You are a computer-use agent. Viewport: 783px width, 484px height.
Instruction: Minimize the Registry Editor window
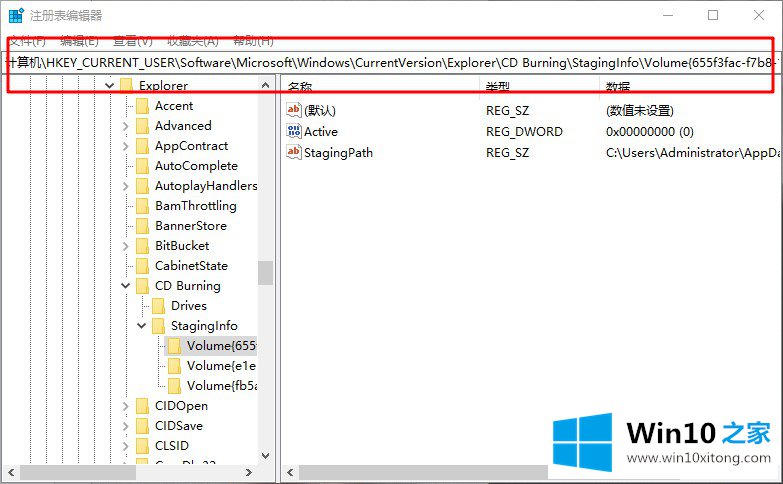click(668, 15)
